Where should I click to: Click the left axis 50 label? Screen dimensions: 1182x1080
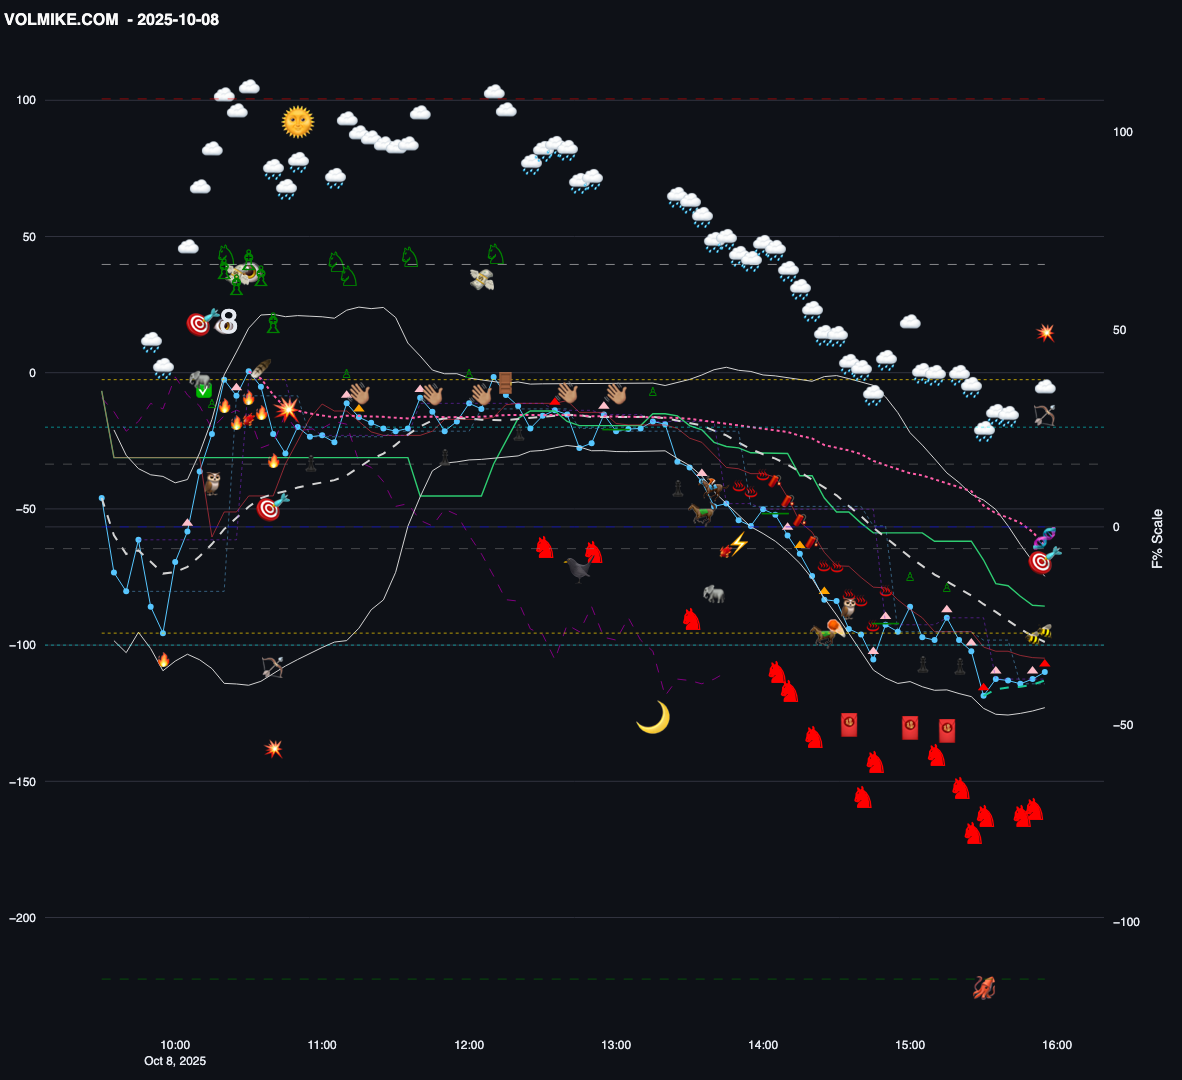pyautogui.click(x=29, y=237)
